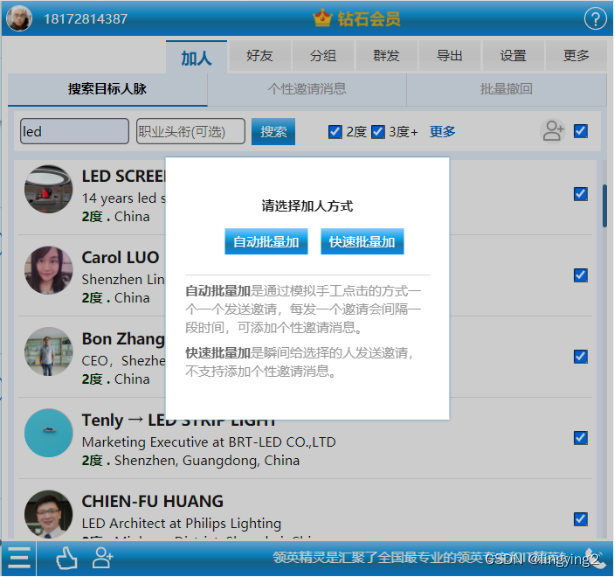Switch to the 加人 tab
The height and width of the screenshot is (577, 615).
pyautogui.click(x=197, y=57)
